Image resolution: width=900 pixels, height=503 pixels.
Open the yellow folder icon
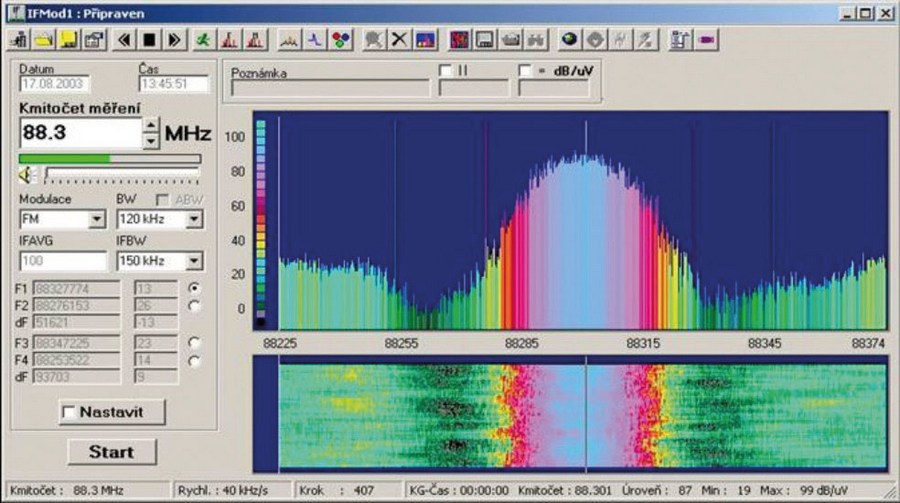pos(44,40)
